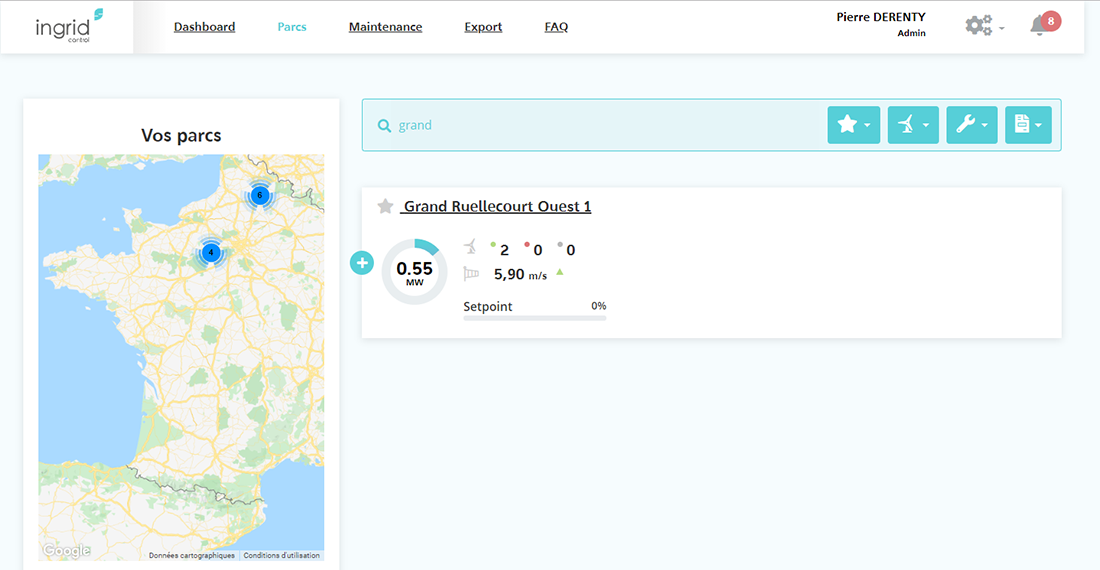Open the Grand Ruellecourt Ouest 1 link
This screenshot has height=570, width=1100.
[x=497, y=207]
